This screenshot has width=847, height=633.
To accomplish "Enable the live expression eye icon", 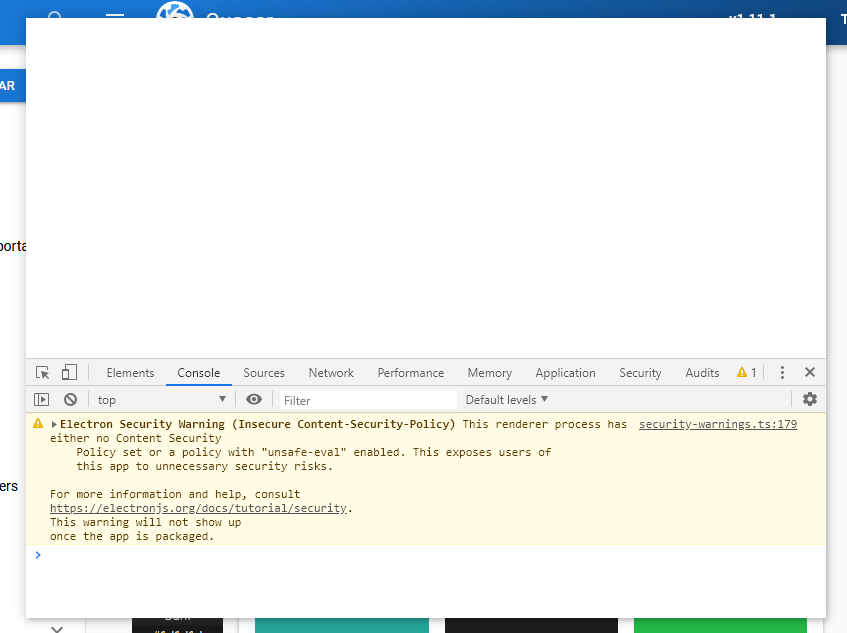I will [x=254, y=398].
